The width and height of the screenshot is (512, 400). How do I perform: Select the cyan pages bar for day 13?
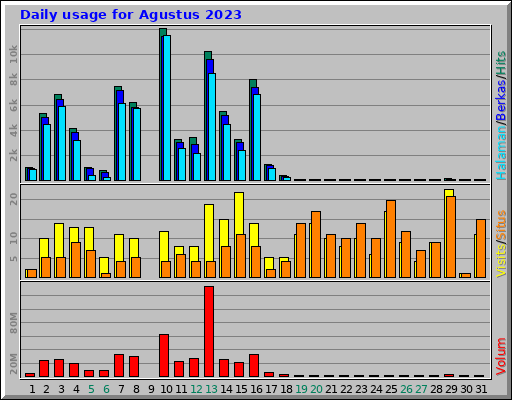pyautogui.click(x=212, y=127)
